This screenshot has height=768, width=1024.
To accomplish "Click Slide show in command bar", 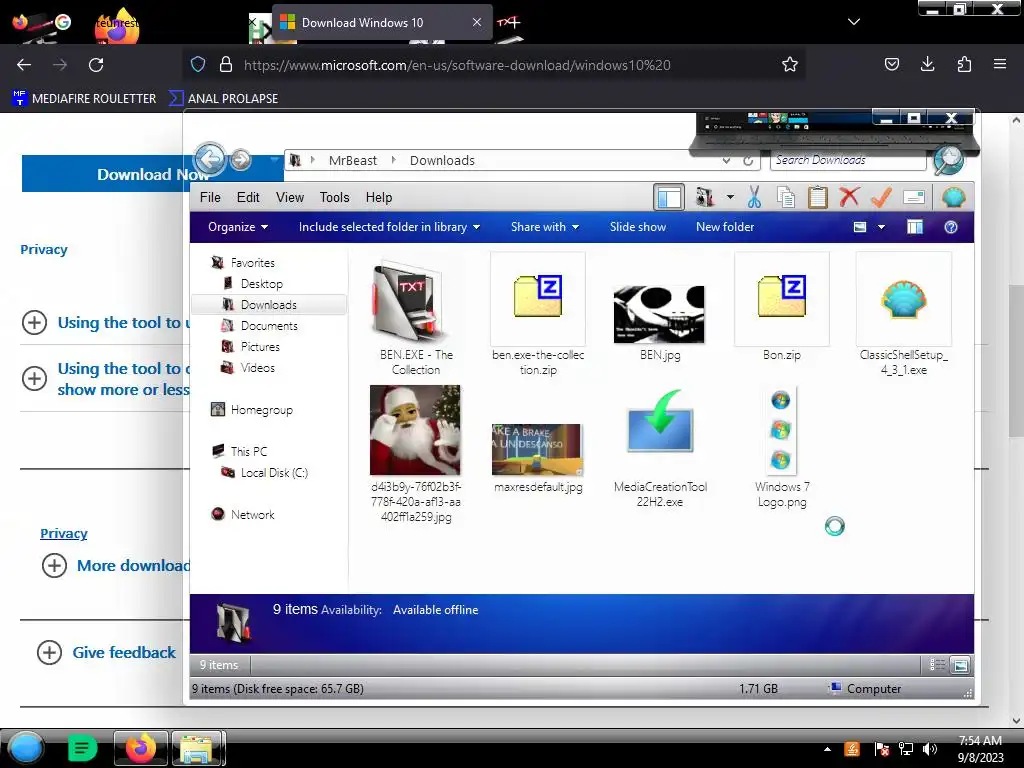I will [637, 227].
